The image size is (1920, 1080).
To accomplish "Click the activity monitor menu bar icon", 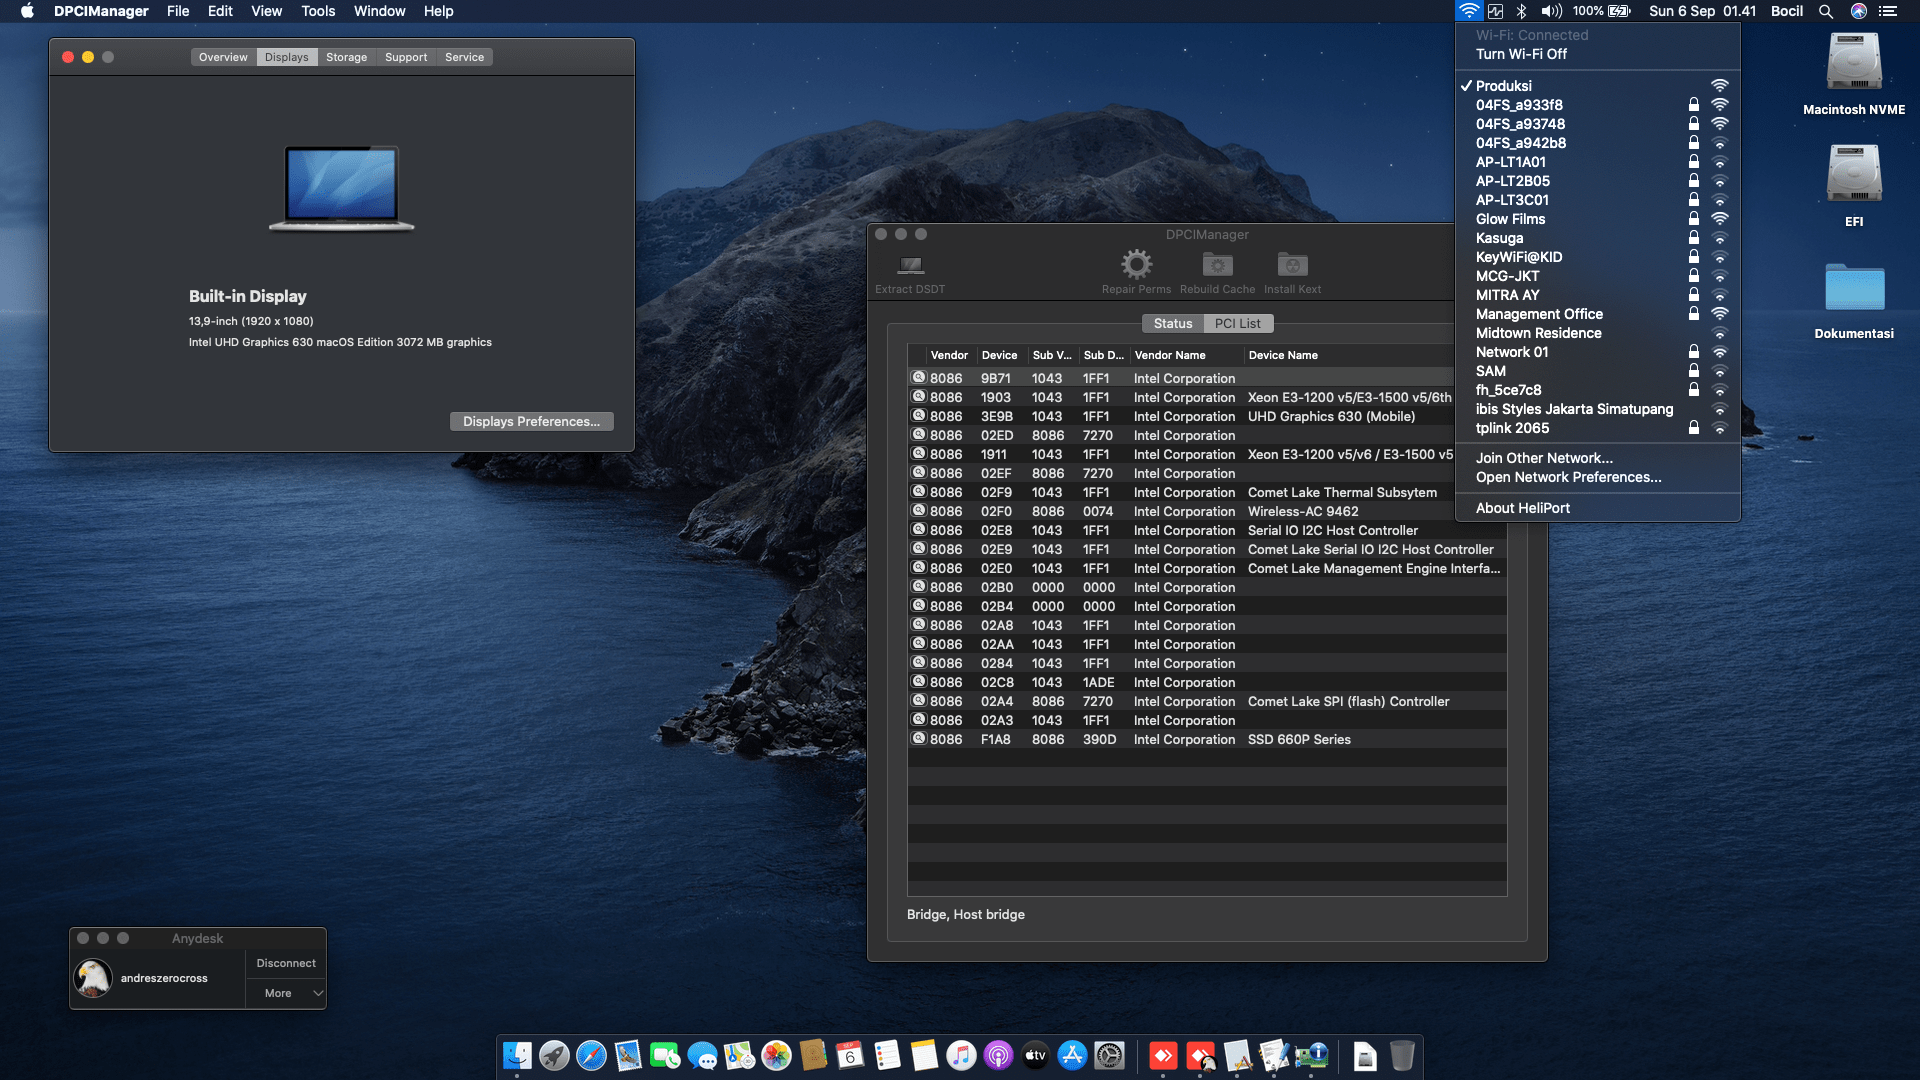I will click(x=1495, y=11).
